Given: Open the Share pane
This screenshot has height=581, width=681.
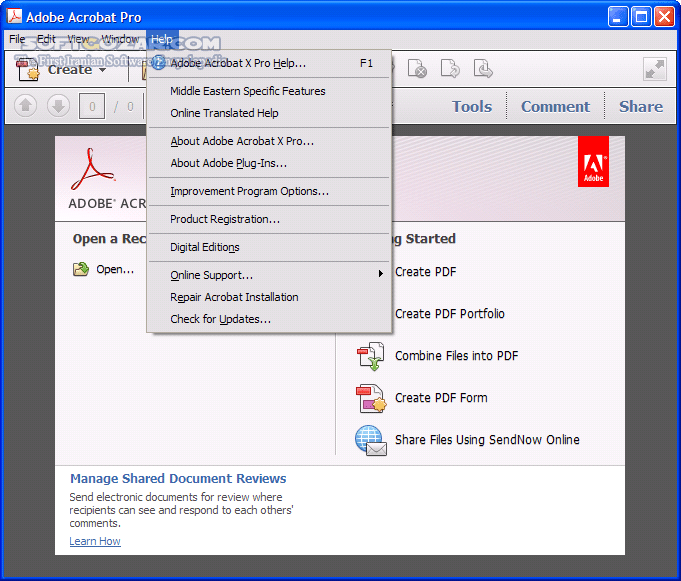Looking at the screenshot, I should (641, 106).
